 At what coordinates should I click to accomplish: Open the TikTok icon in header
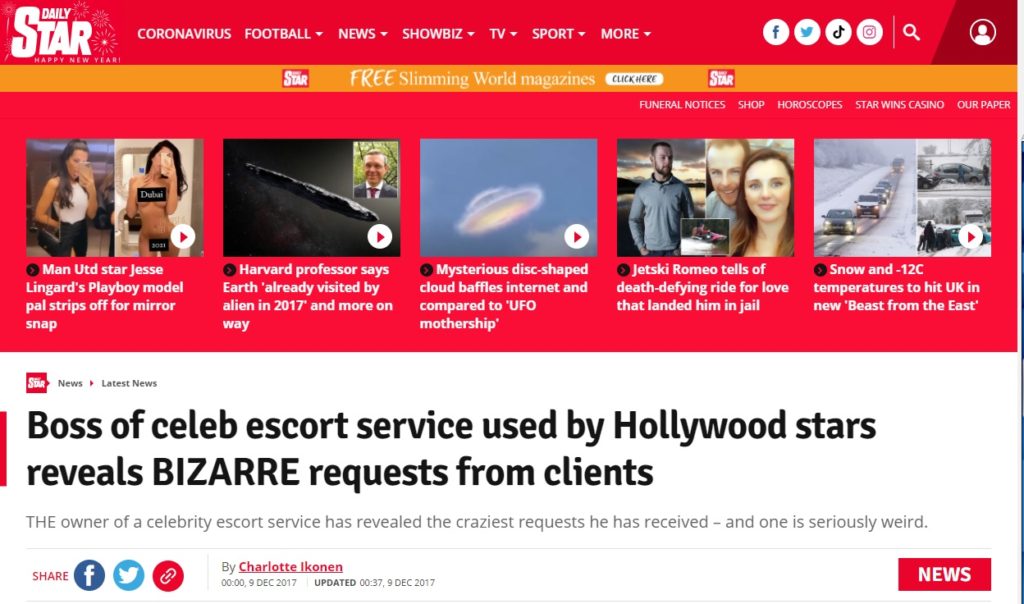tap(838, 32)
